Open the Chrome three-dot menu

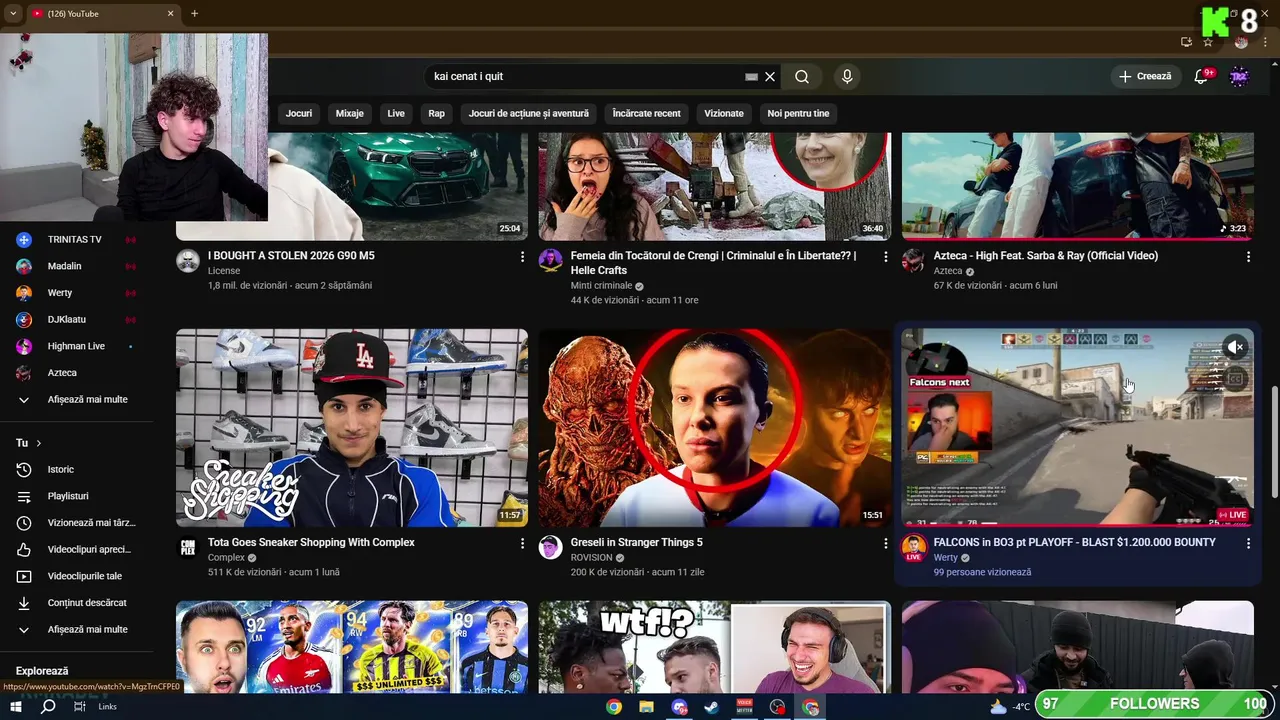[x=1264, y=42]
